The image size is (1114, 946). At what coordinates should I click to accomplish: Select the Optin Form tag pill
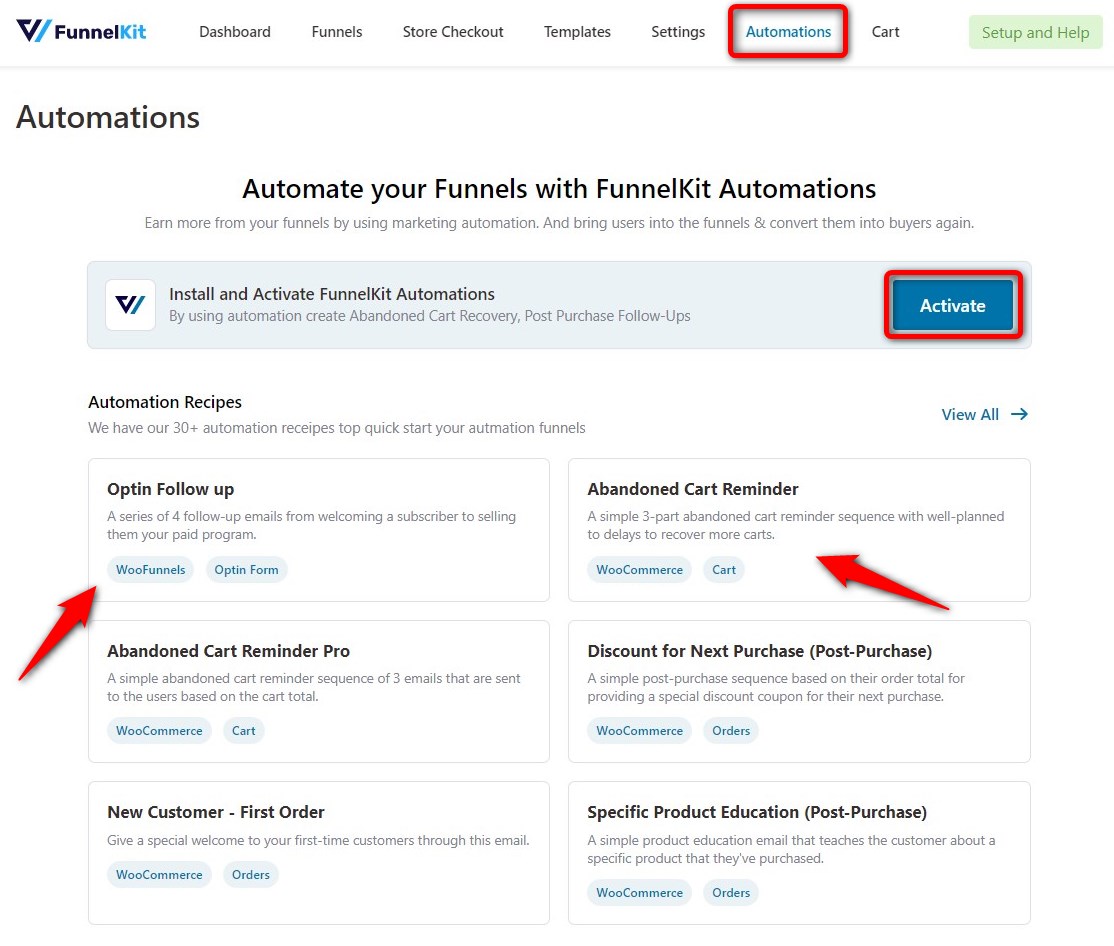pos(246,569)
